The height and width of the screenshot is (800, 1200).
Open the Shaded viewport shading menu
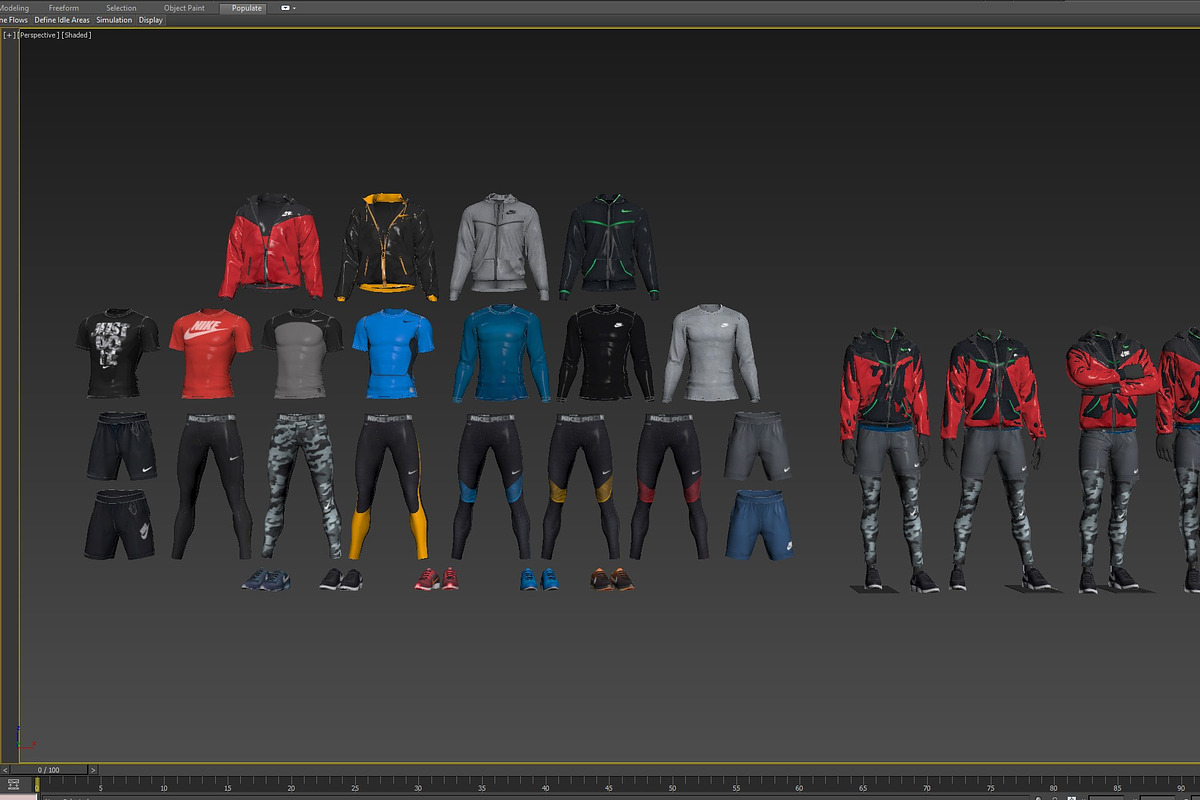tap(77, 35)
